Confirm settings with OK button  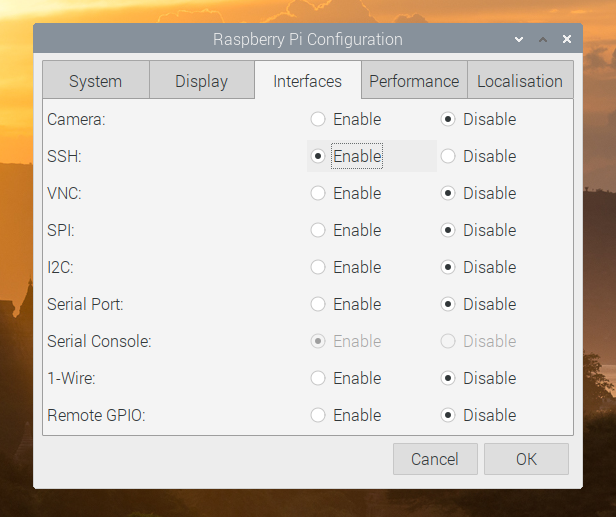click(526, 459)
